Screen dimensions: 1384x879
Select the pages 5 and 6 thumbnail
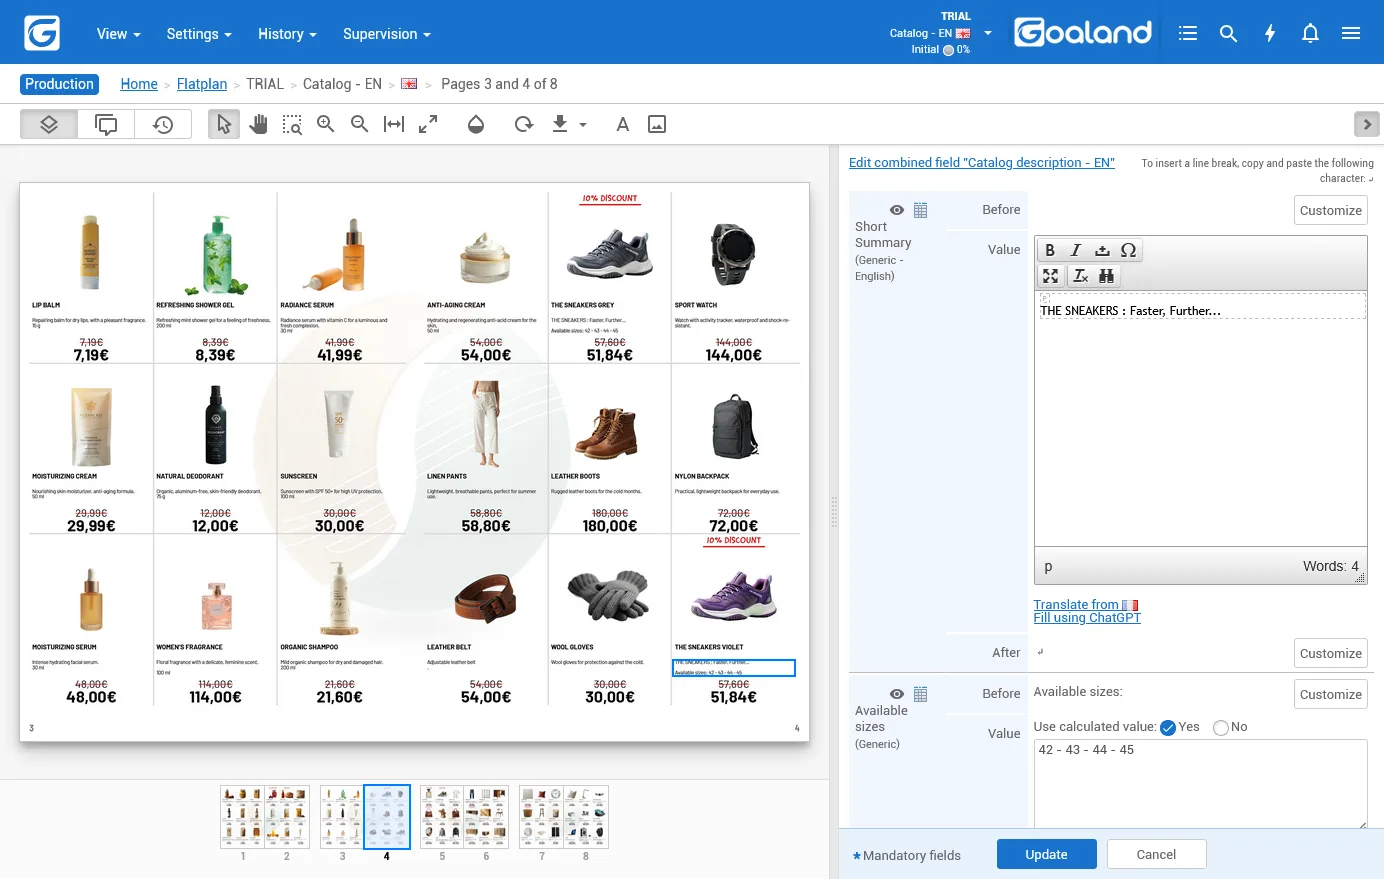point(464,817)
